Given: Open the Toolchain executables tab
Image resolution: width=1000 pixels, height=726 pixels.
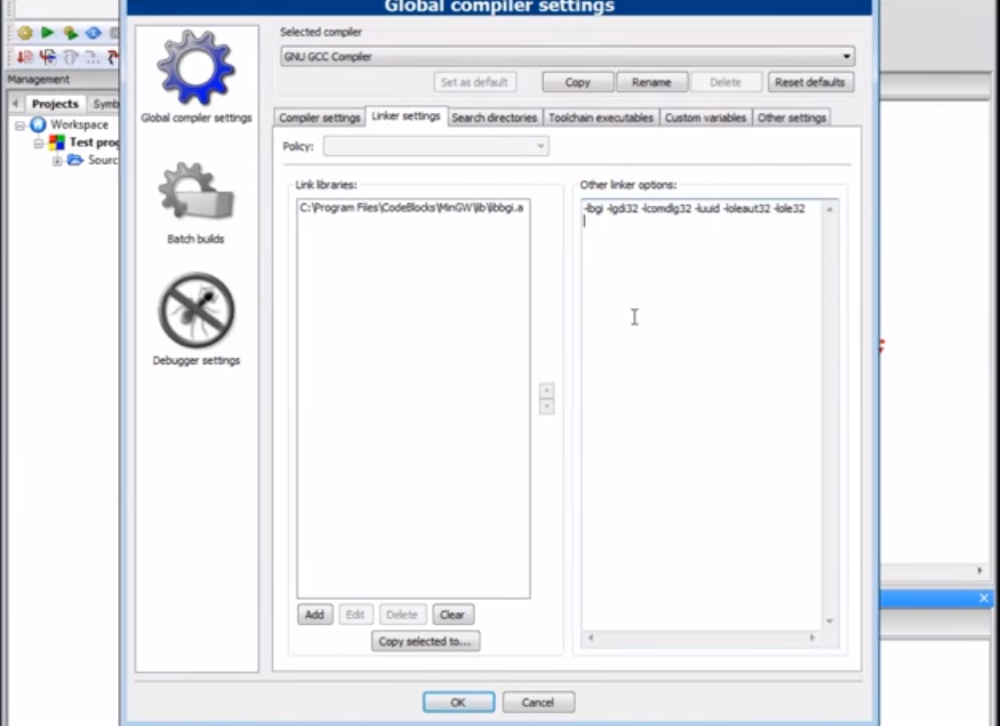Looking at the screenshot, I should pos(600,118).
